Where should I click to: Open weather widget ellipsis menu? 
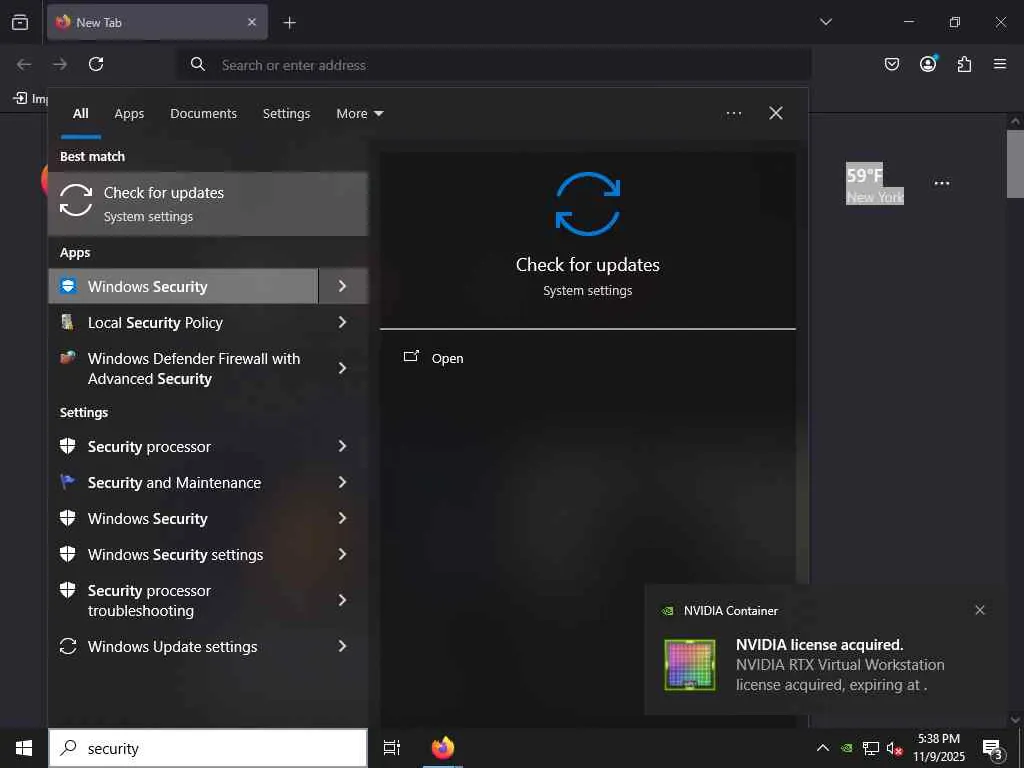[942, 184]
